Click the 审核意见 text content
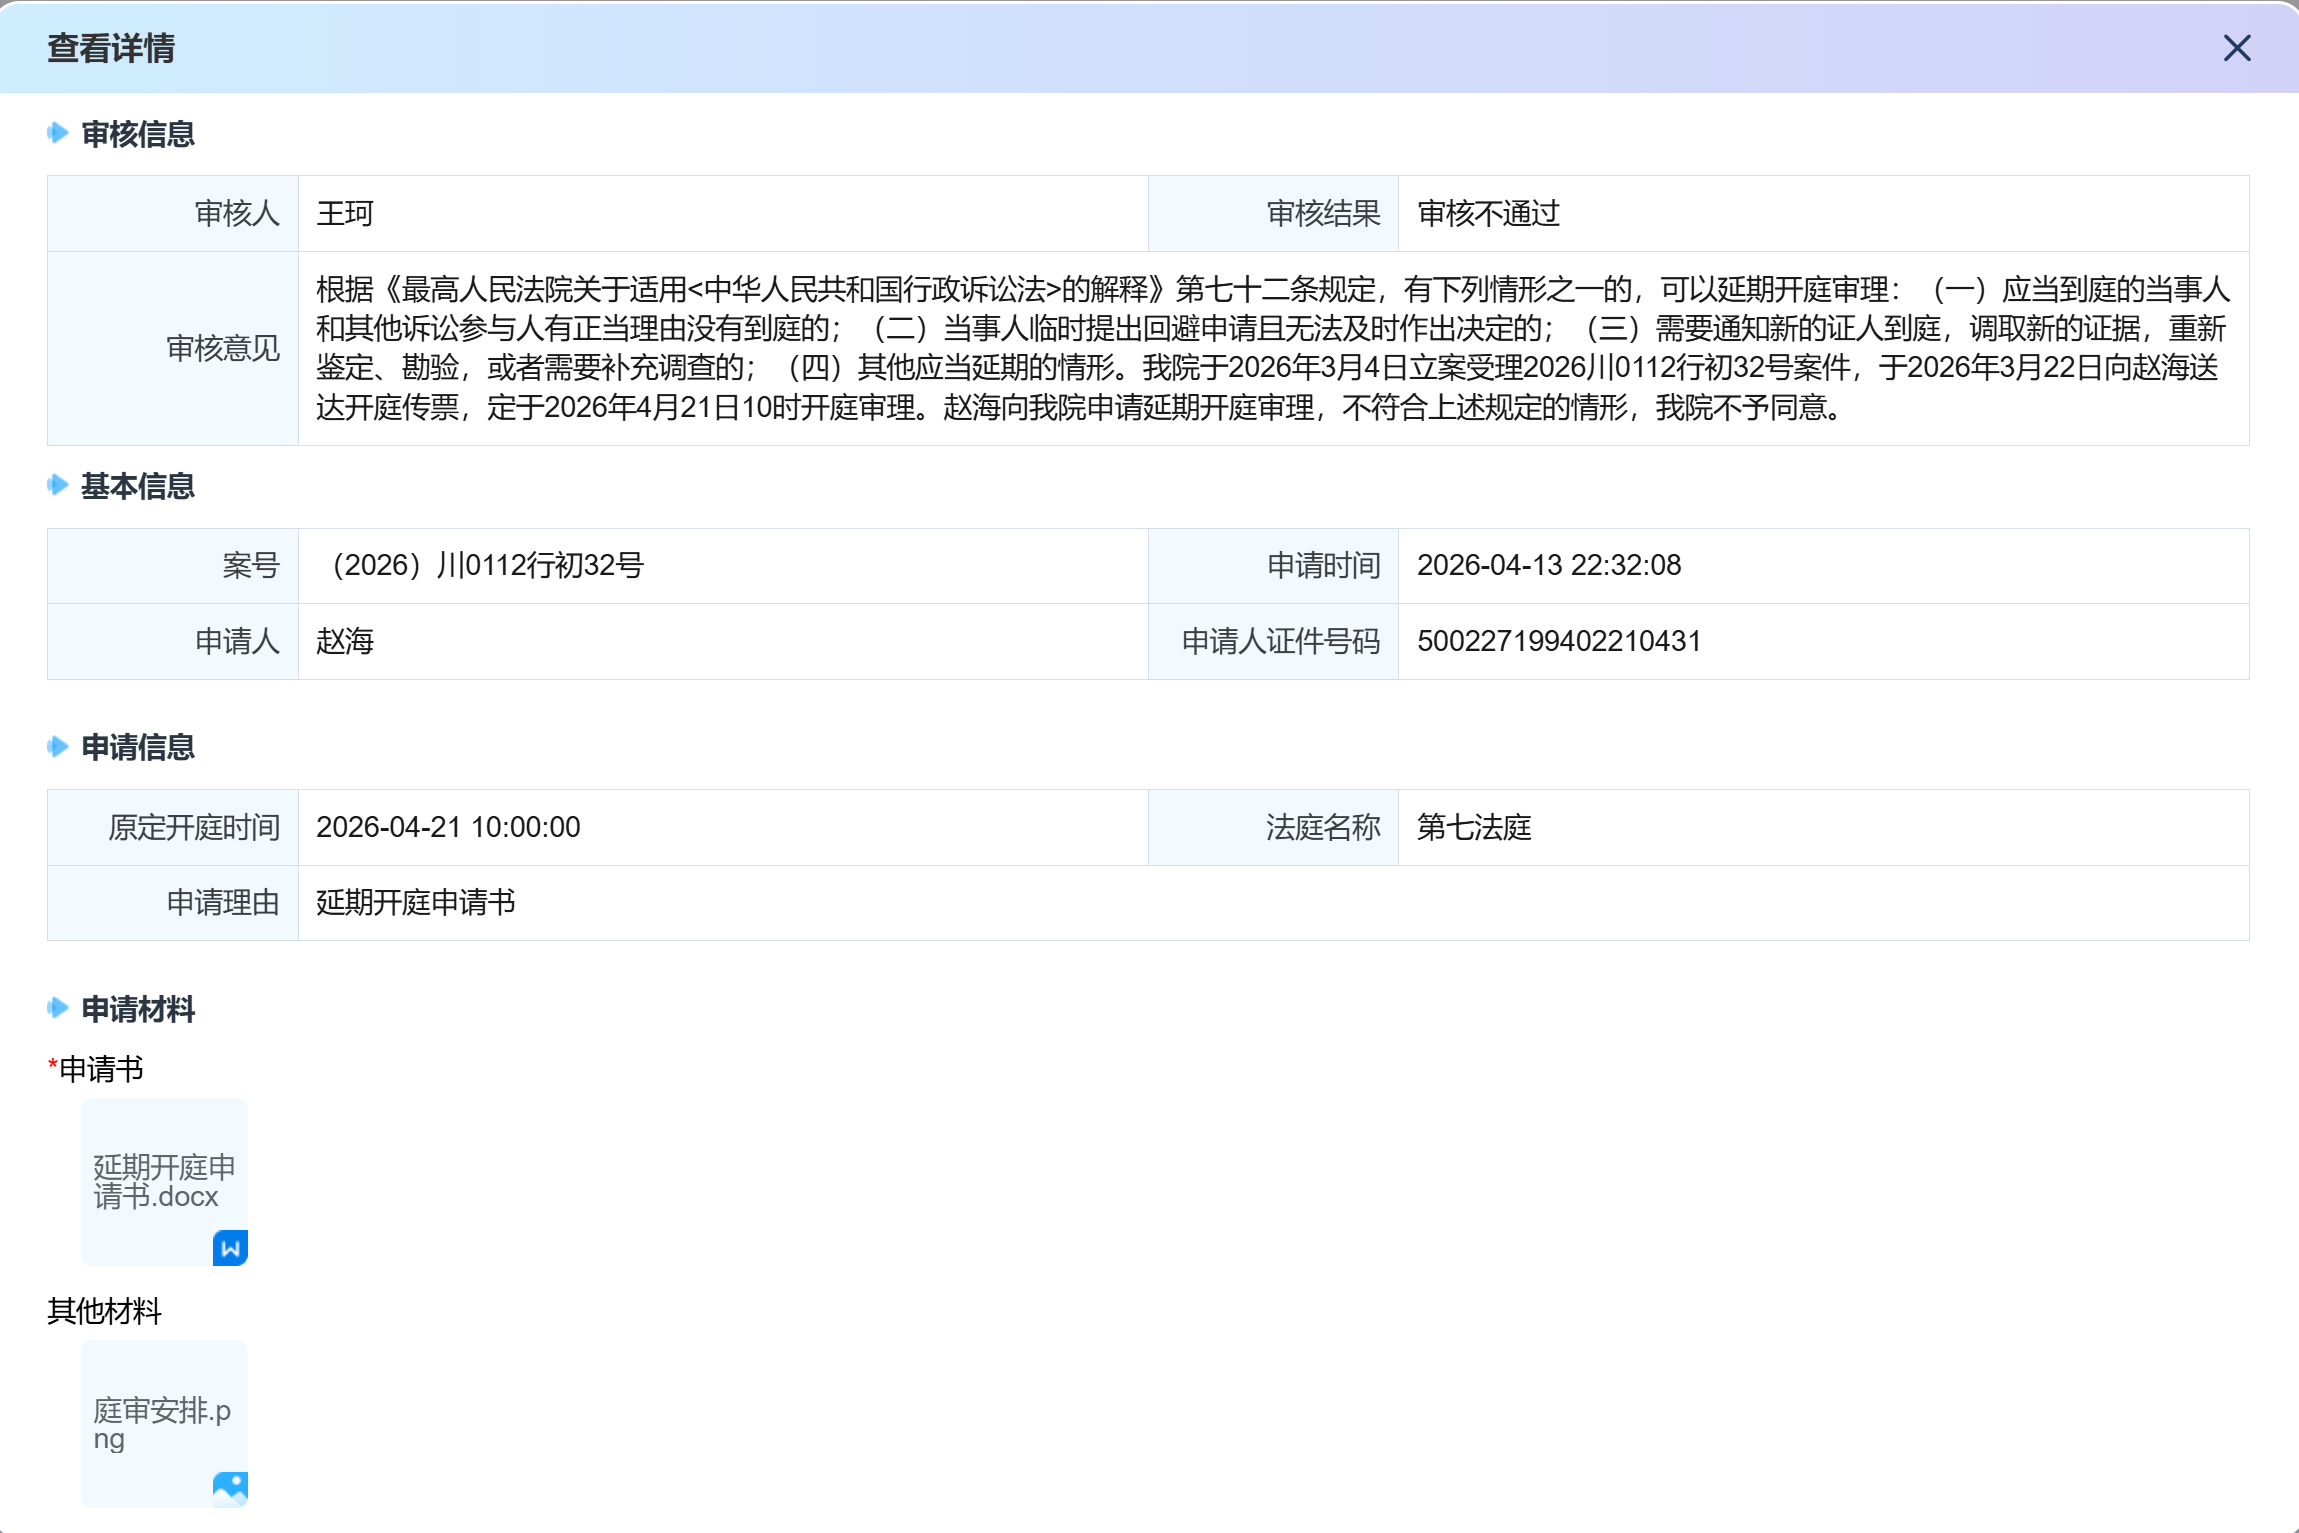The image size is (2299, 1533). click(x=1270, y=348)
